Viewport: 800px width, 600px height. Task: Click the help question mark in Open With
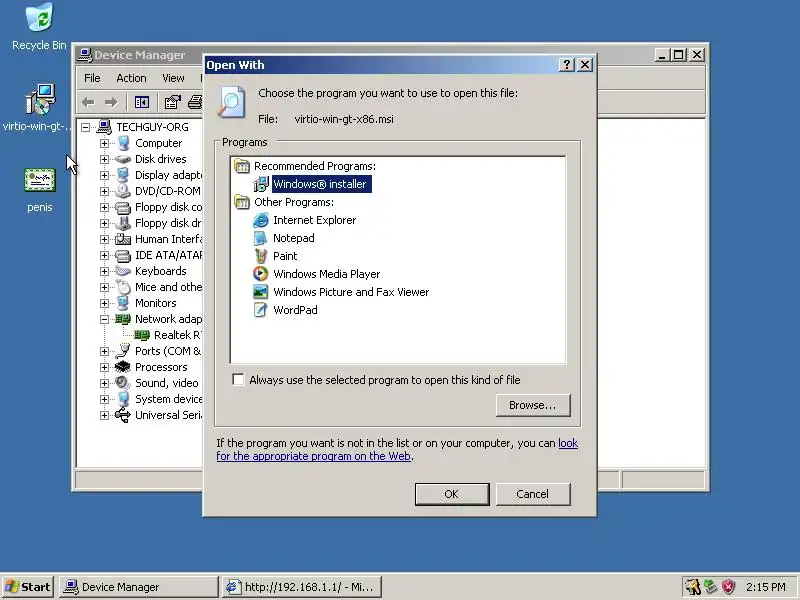567,65
